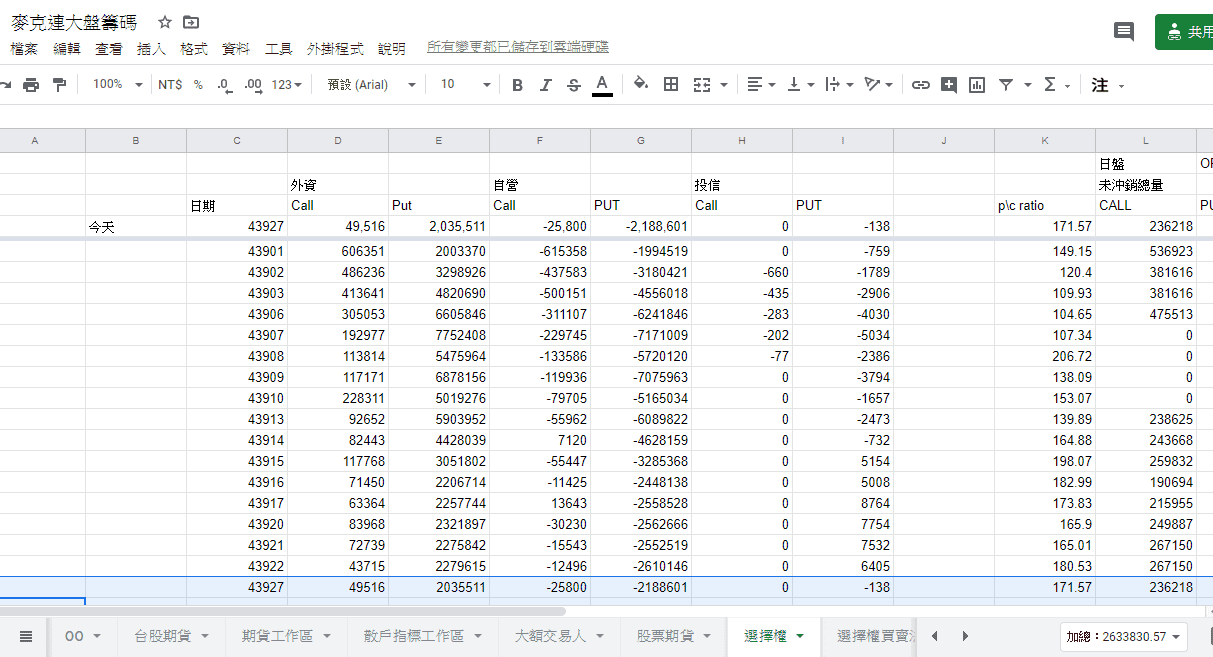The width and height of the screenshot is (1213, 657).
Task: Toggle bold formatting
Action: point(517,85)
